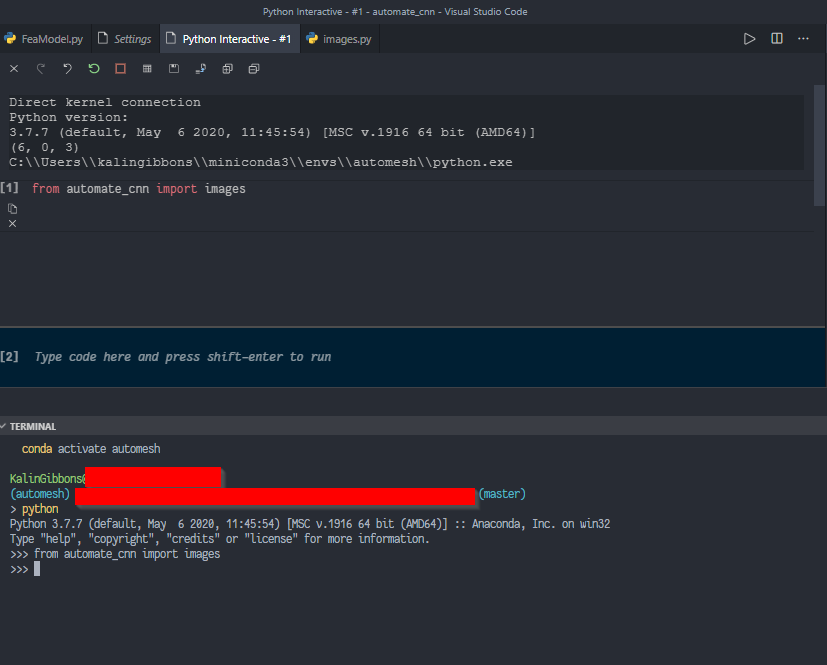827x665 pixels.
Task: Run the current Python file
Action: coord(748,38)
